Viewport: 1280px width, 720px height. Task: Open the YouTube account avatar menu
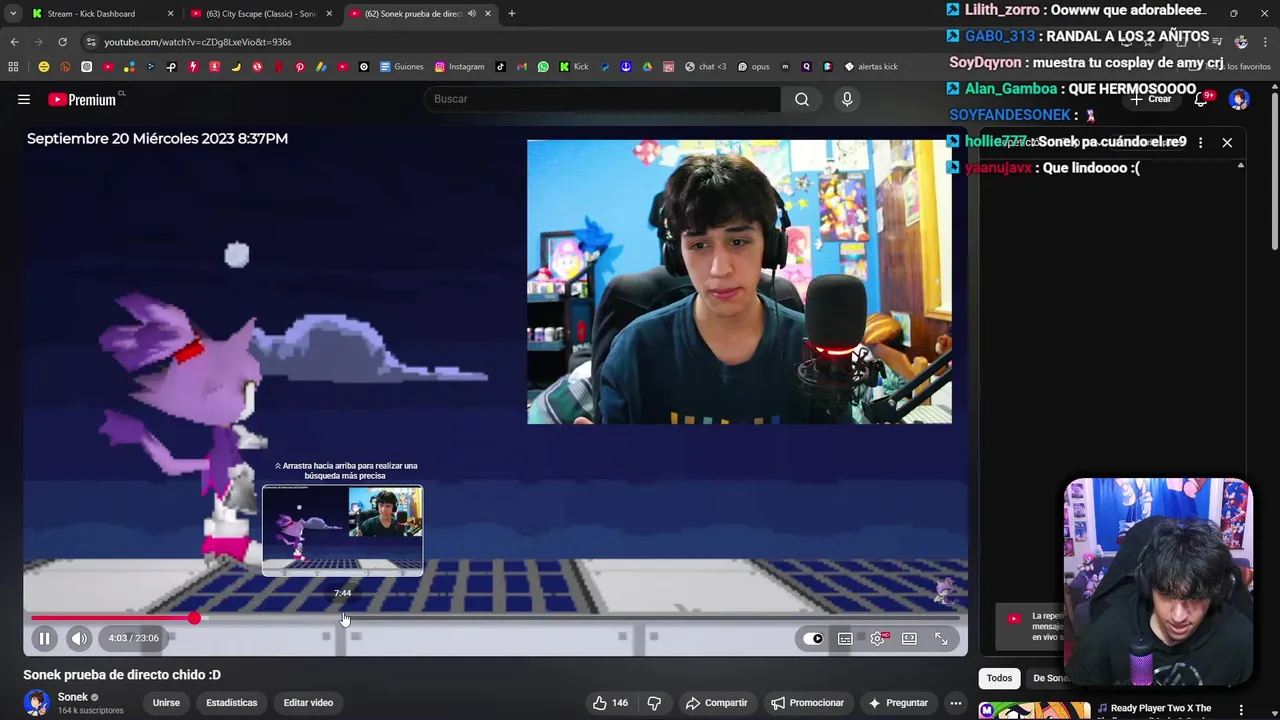[x=1239, y=99]
